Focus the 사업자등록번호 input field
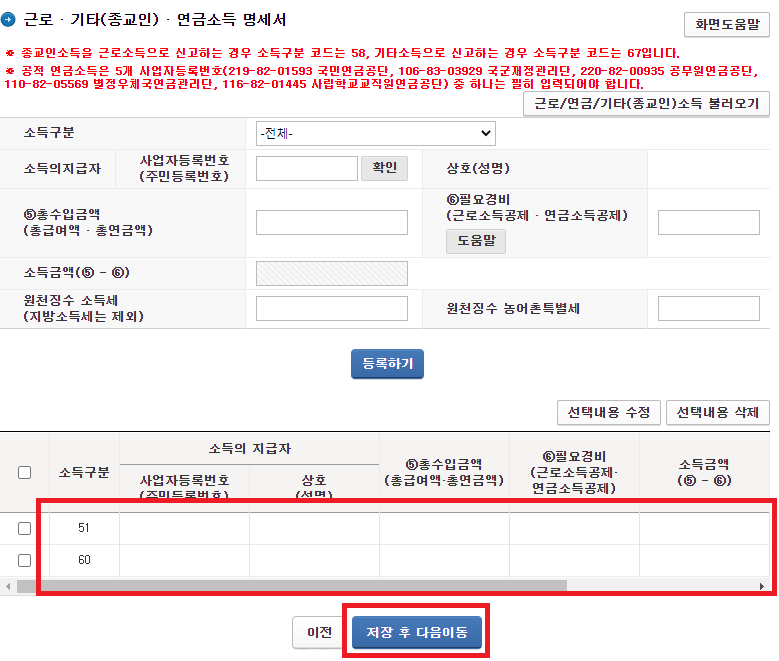This screenshot has height=661, width=779. coord(307,168)
